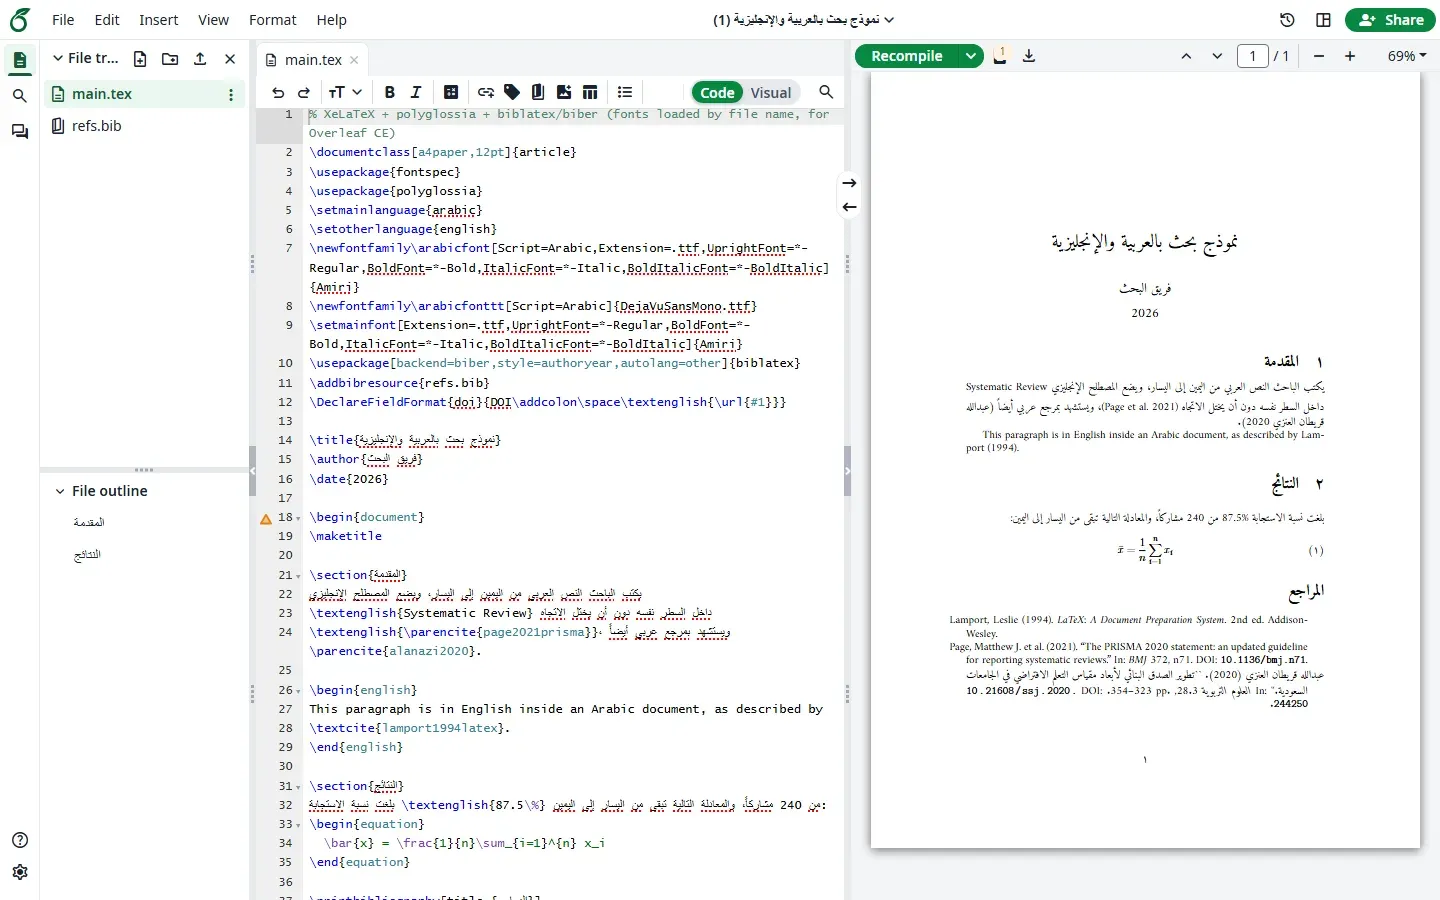
Task: Collapse the file tree section chevron
Action: click(58, 59)
